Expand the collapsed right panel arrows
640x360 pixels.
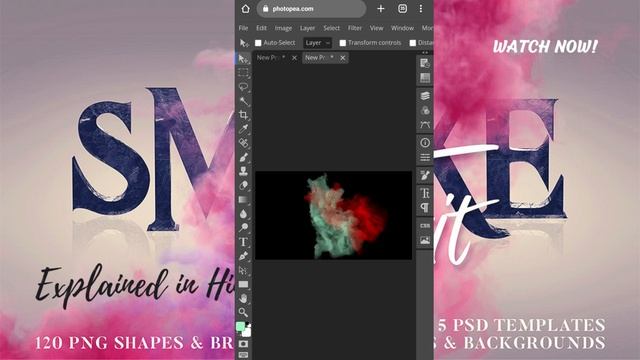(x=425, y=53)
